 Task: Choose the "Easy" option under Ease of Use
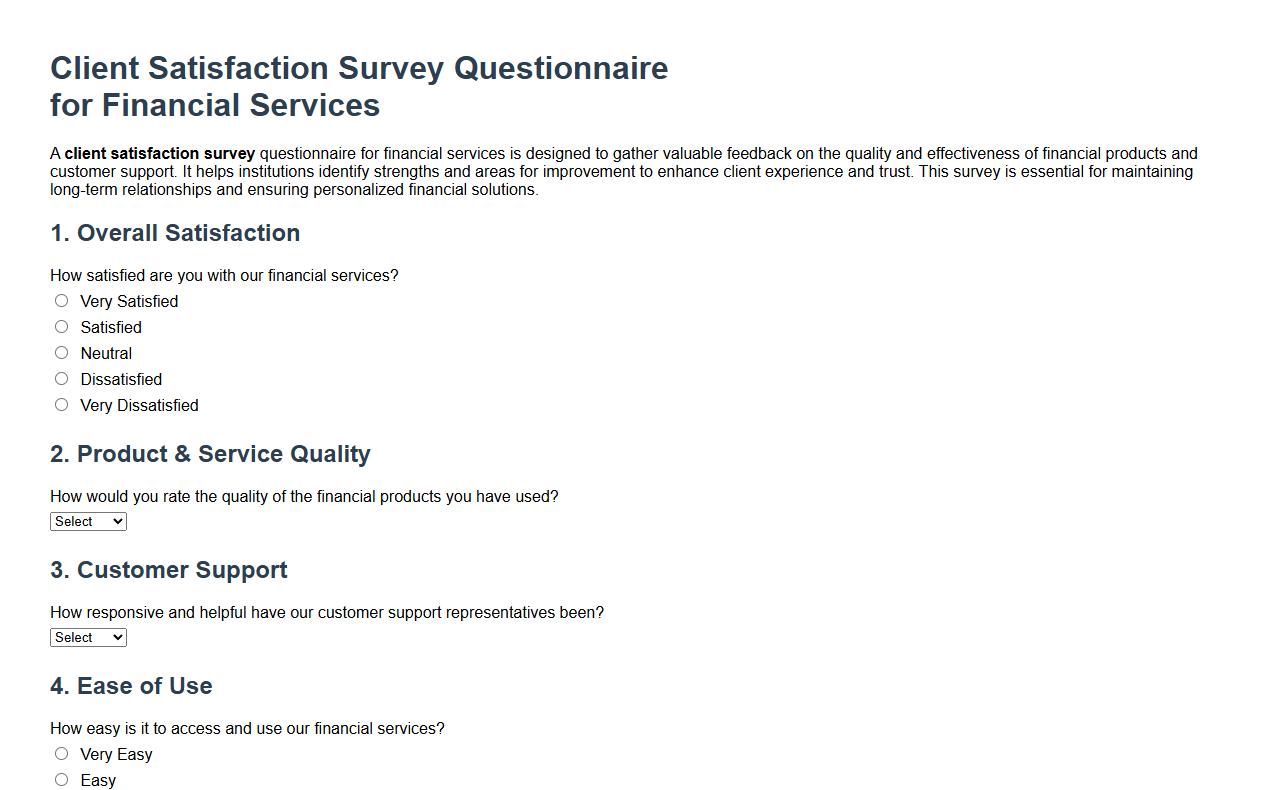coord(61,779)
